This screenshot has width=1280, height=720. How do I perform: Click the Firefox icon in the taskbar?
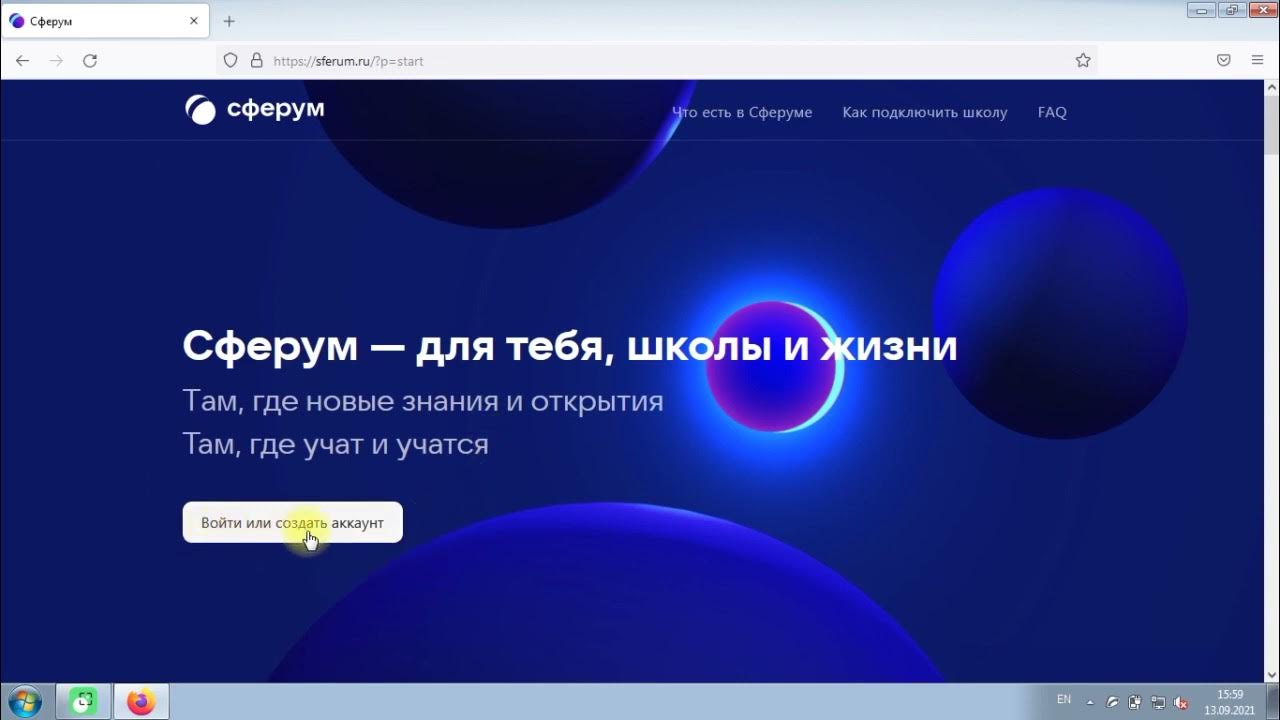[x=141, y=702]
